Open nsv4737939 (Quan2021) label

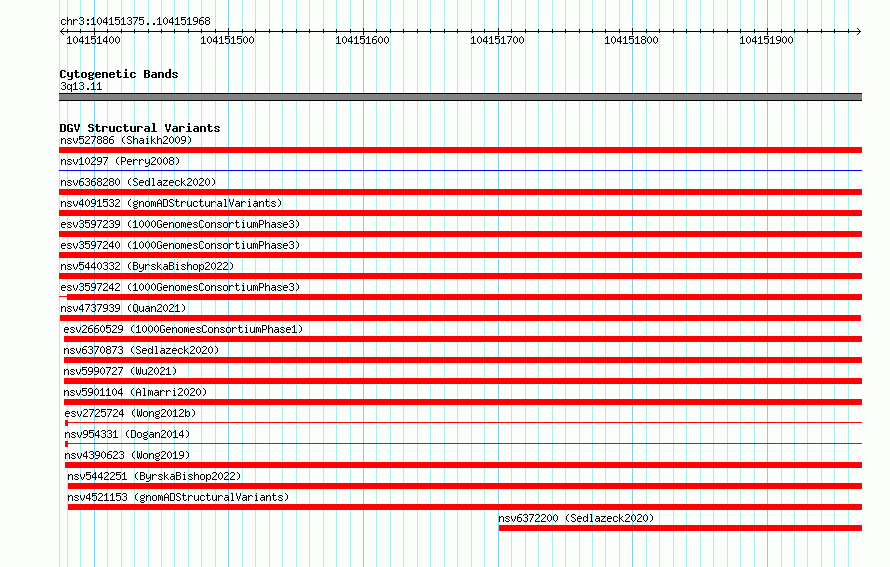(123, 308)
